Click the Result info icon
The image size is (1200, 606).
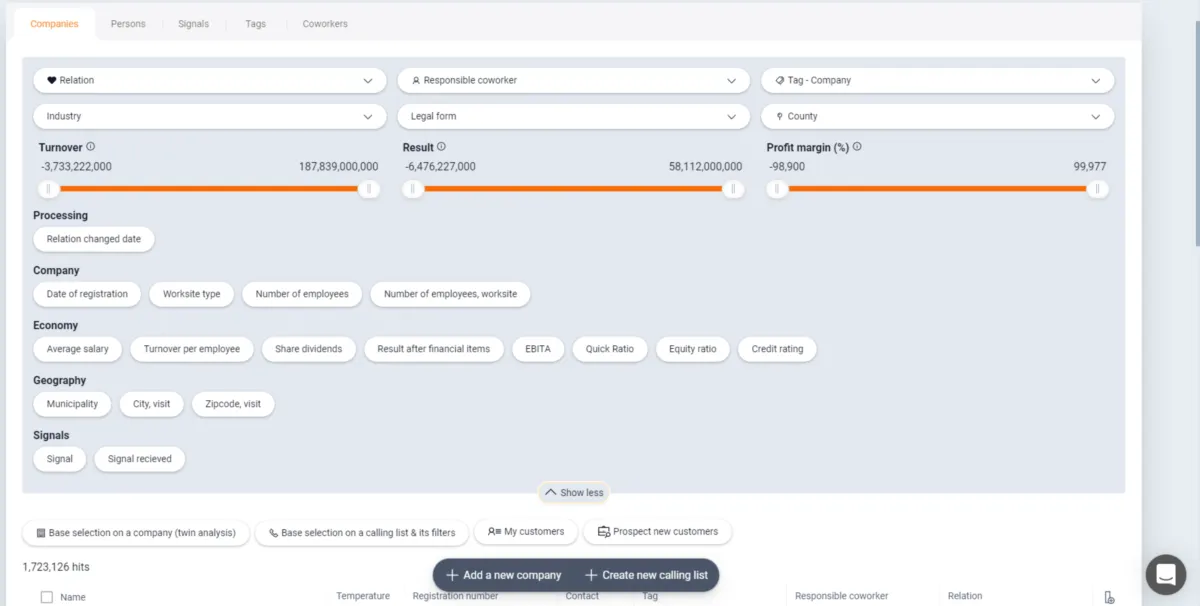tap(442, 147)
